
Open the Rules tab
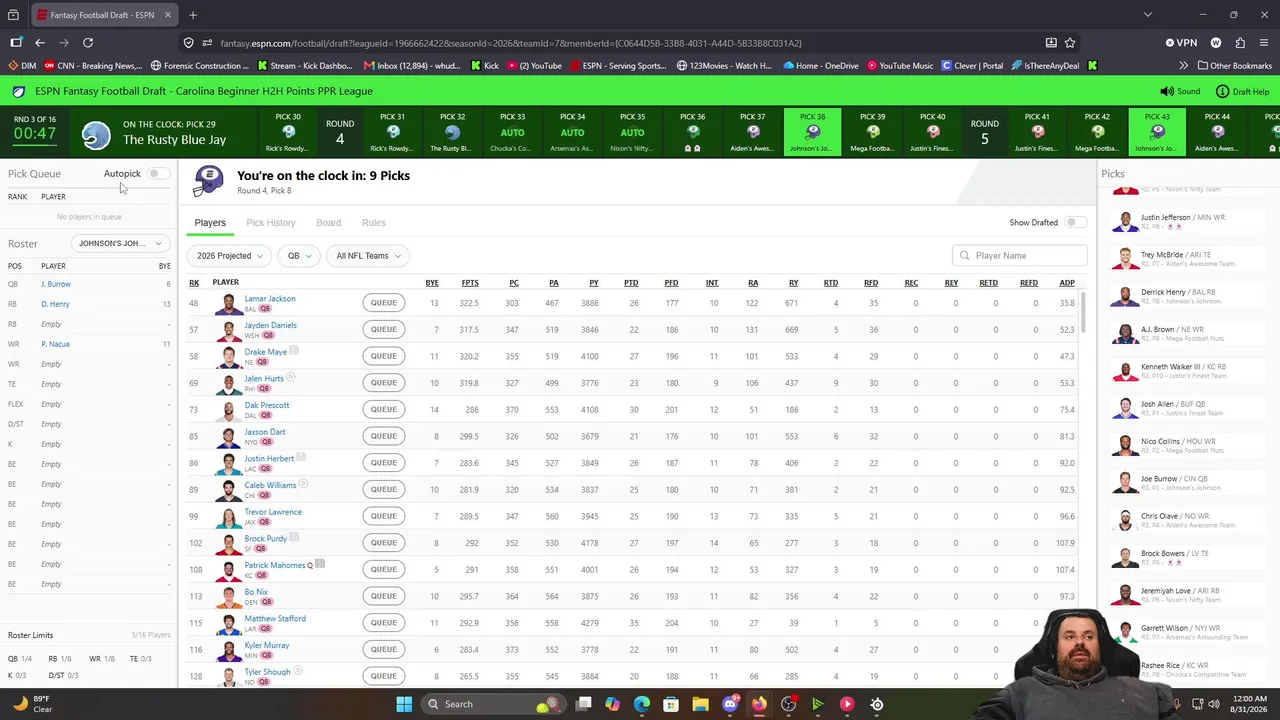373,223
